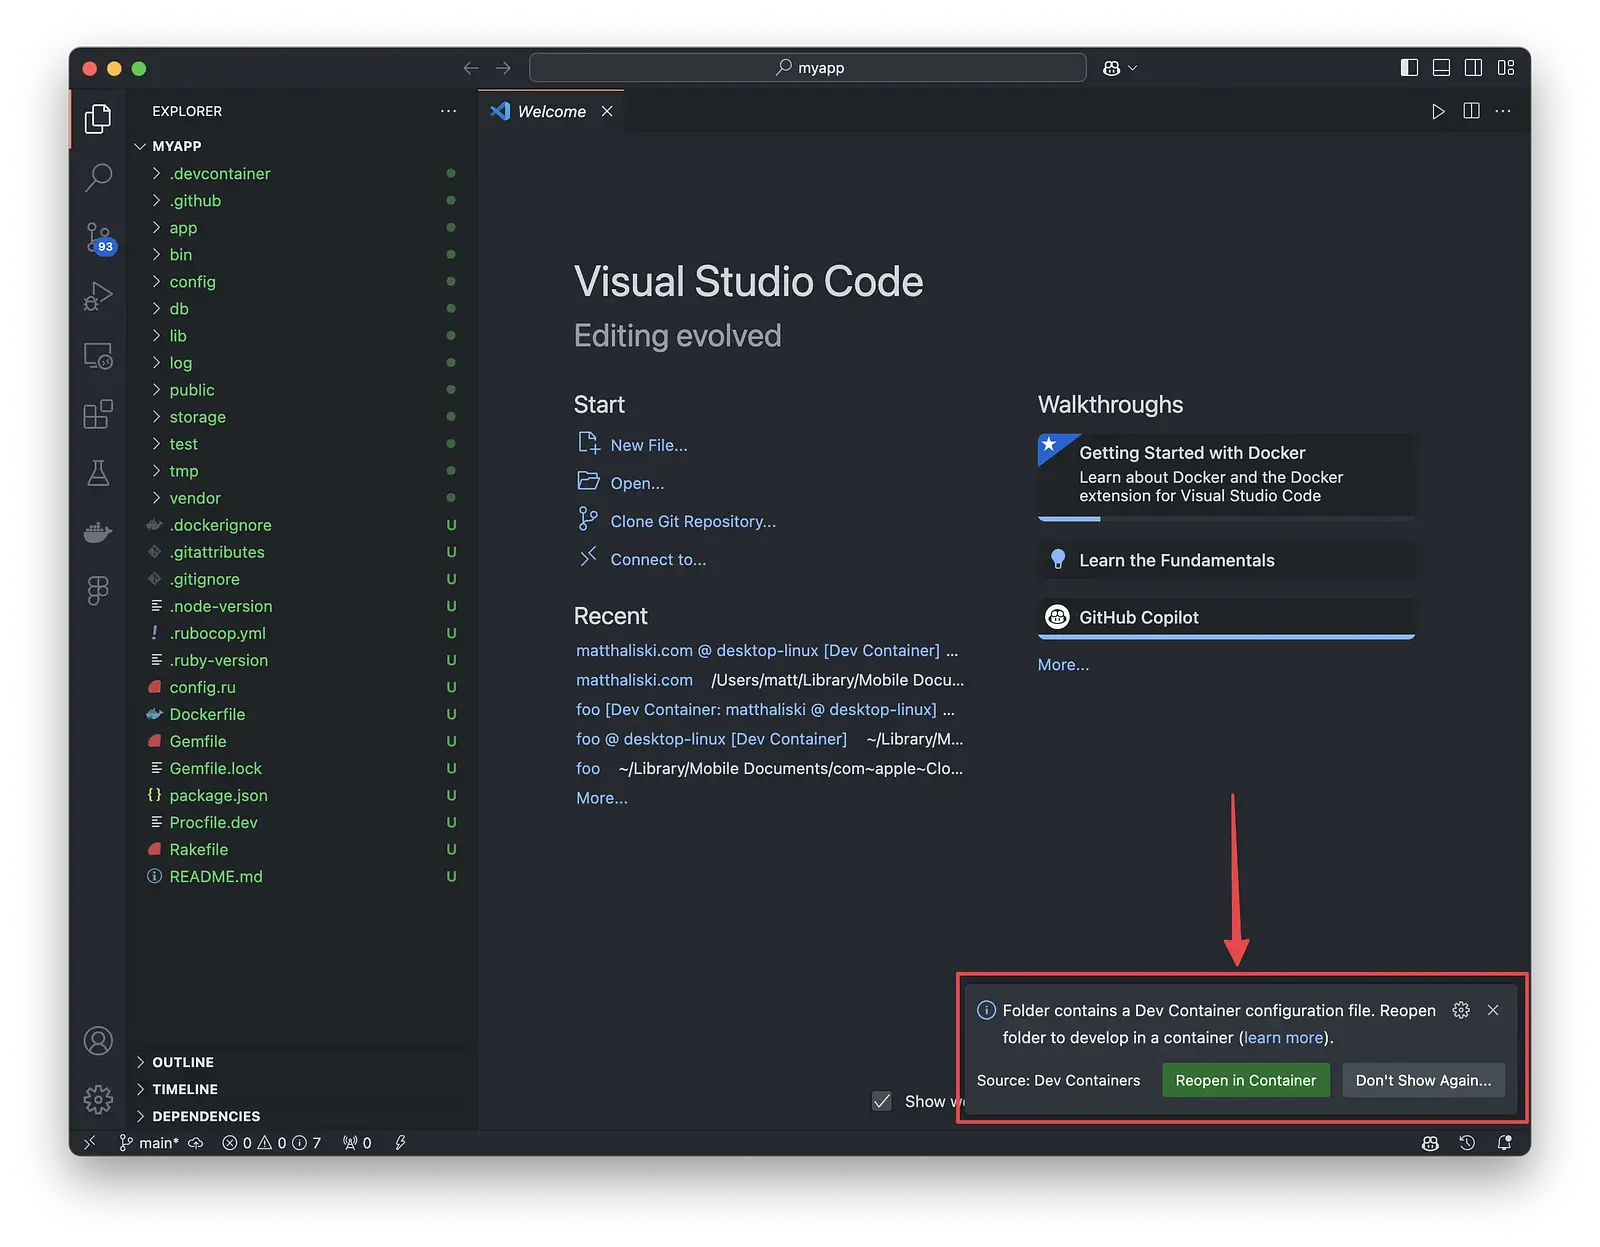This screenshot has height=1247, width=1600.
Task: Open README.md in the explorer
Action: coord(302,876)
